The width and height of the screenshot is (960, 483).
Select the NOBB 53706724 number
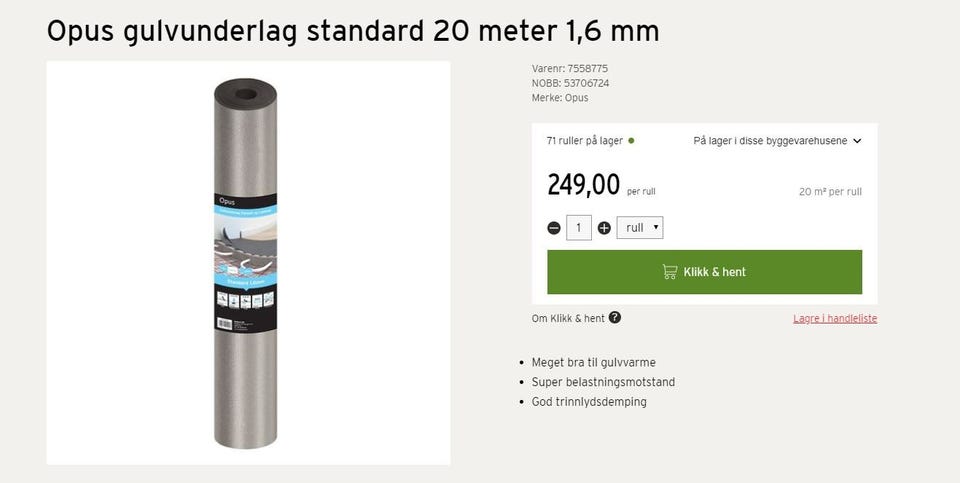[x=586, y=83]
